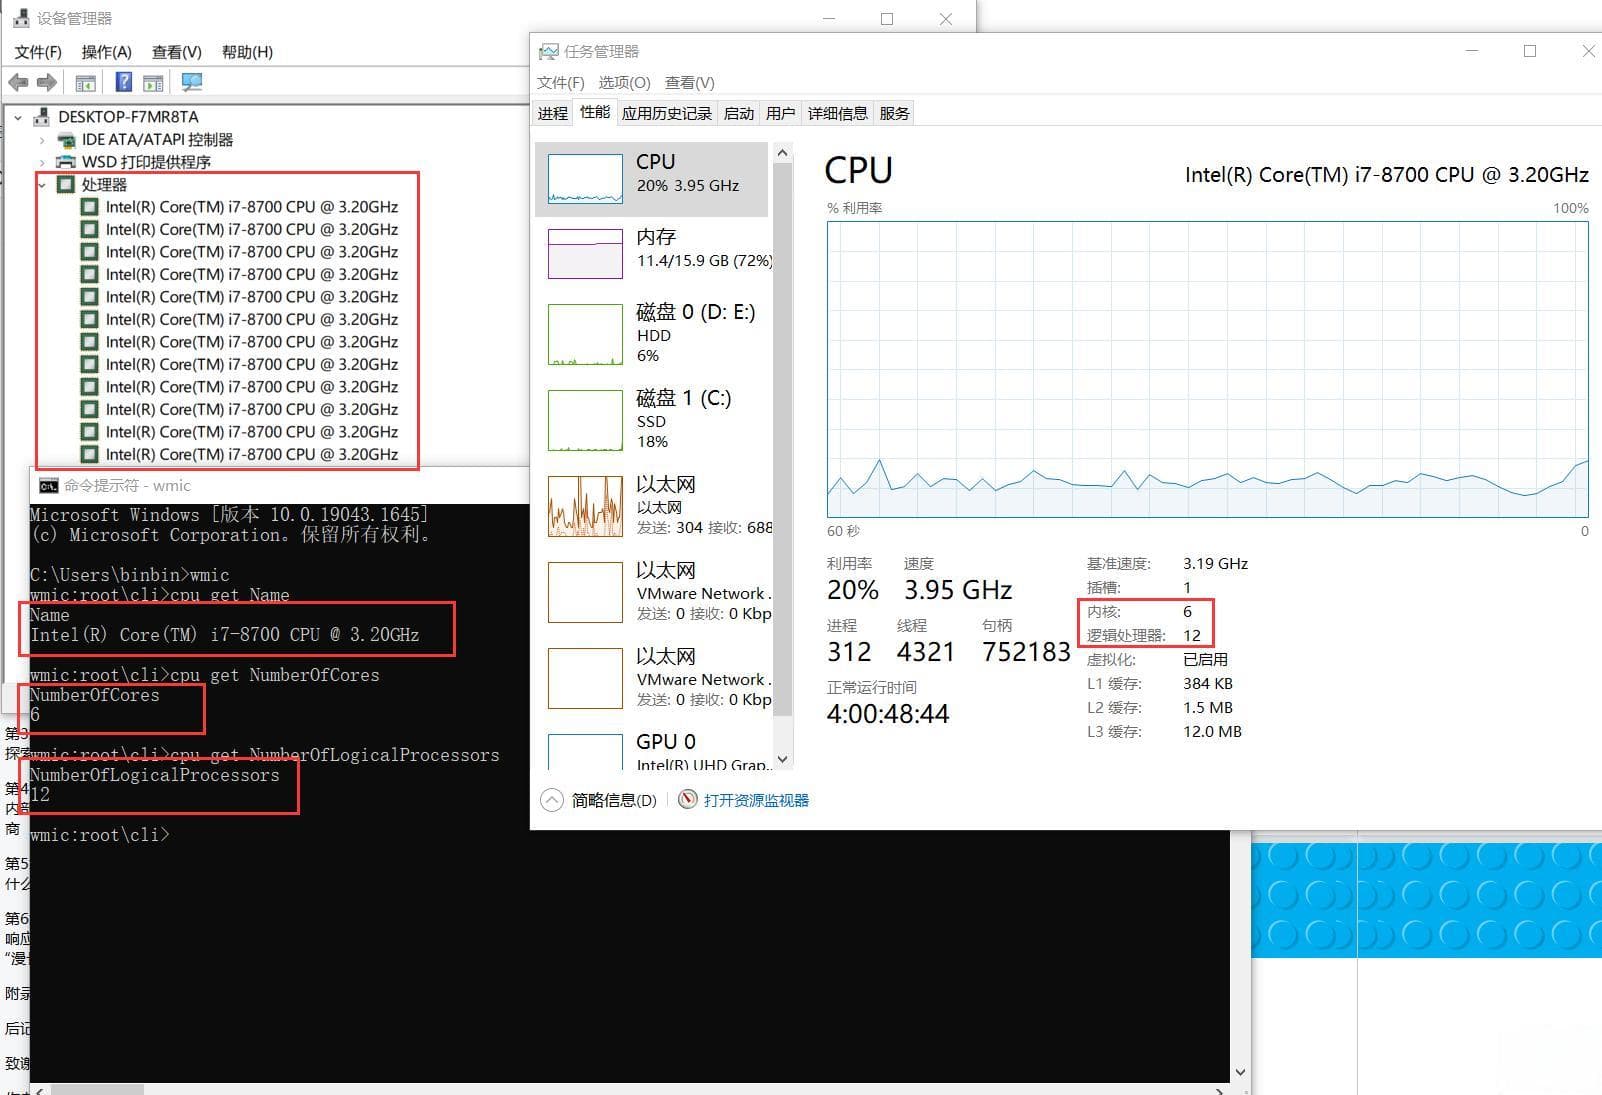Open 查看(V) menu in Device Manager
The height and width of the screenshot is (1095, 1602).
pyautogui.click(x=177, y=52)
